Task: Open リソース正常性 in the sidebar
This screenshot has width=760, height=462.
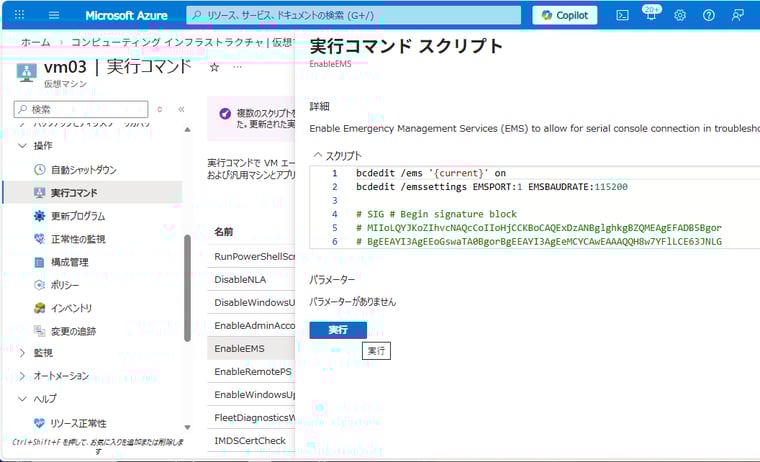Action: [78, 423]
